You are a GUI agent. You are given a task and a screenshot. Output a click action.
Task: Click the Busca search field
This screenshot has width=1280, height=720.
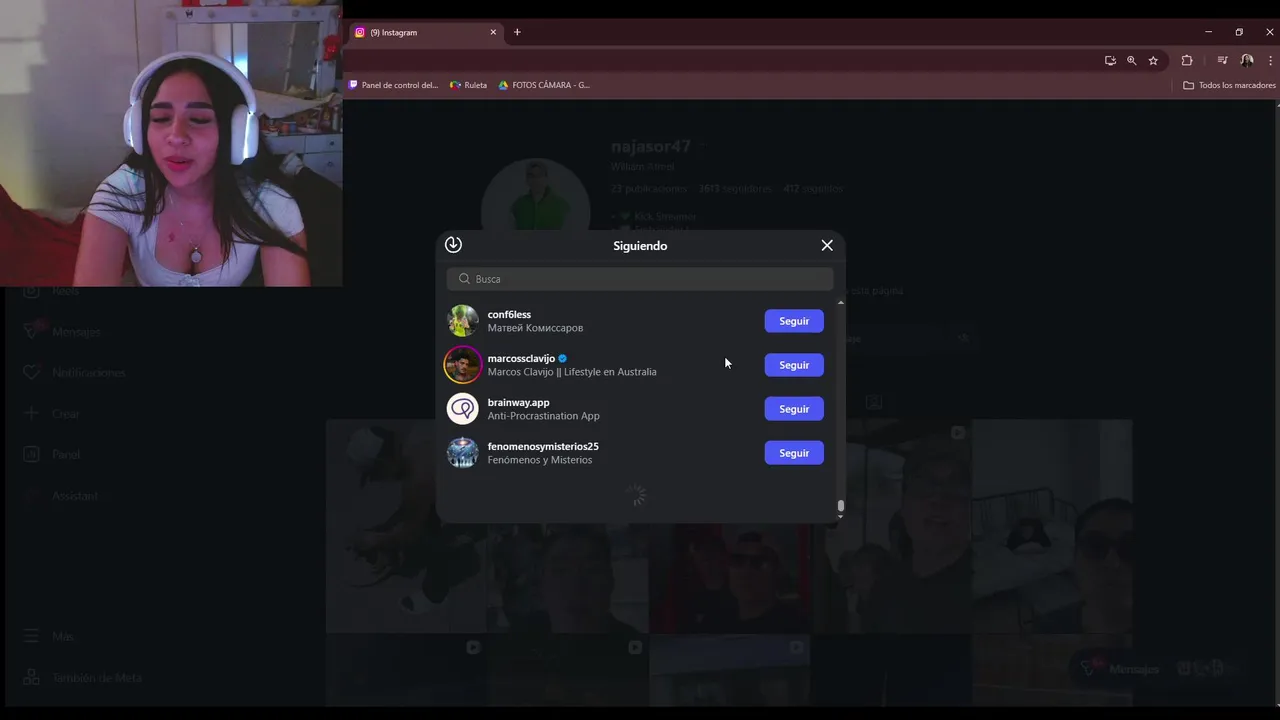click(640, 279)
